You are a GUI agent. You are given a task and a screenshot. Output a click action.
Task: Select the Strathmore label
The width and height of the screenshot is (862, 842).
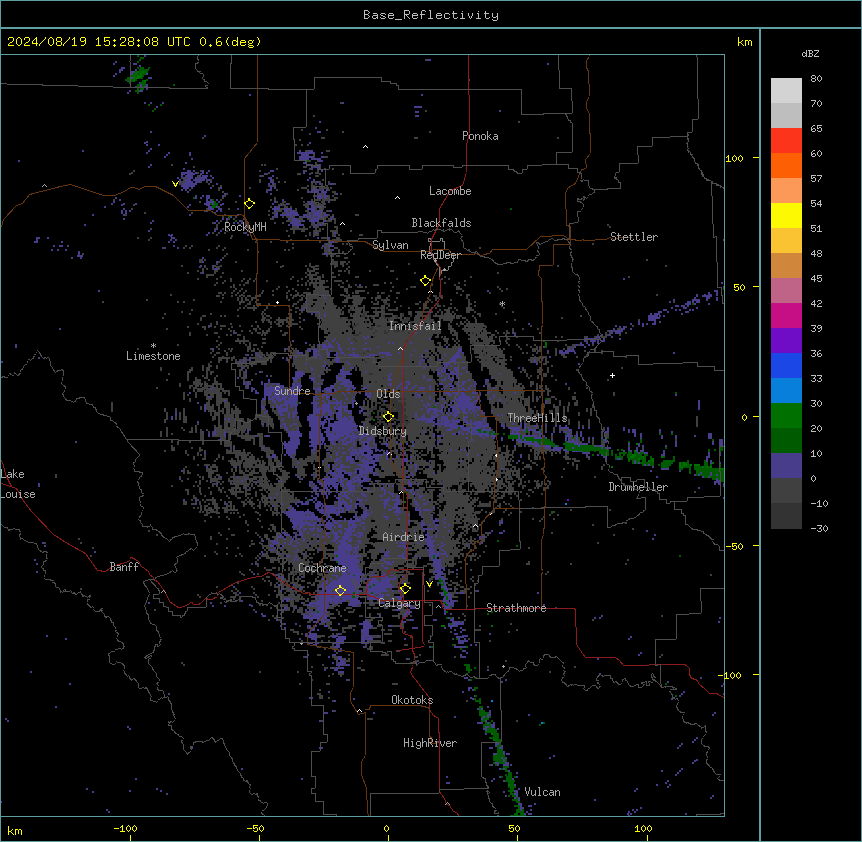coord(516,608)
